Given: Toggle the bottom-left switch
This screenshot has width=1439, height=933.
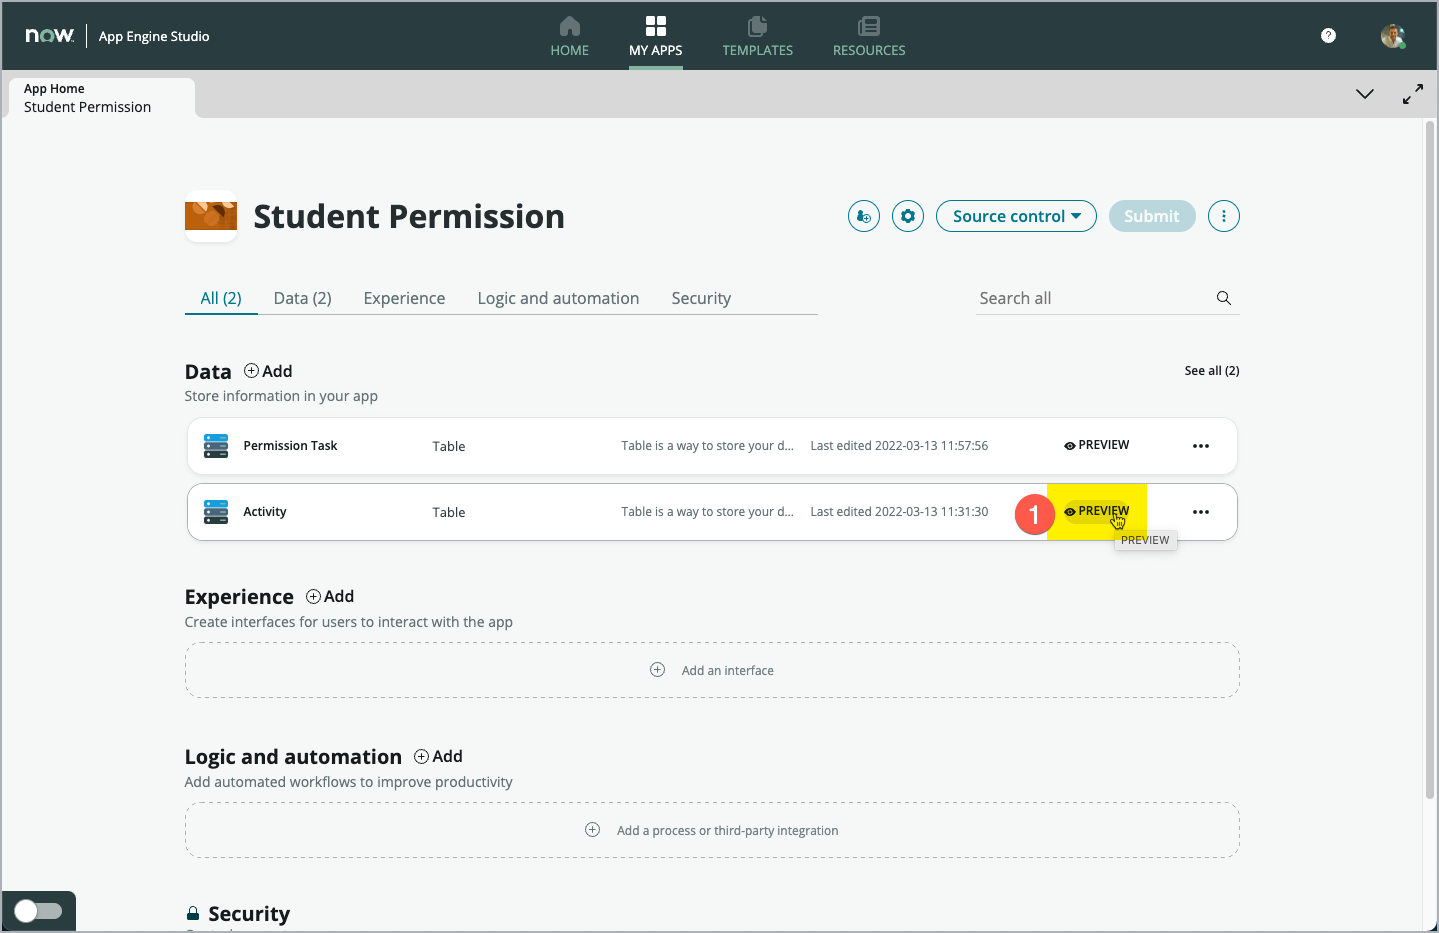Looking at the screenshot, I should click(x=38, y=911).
